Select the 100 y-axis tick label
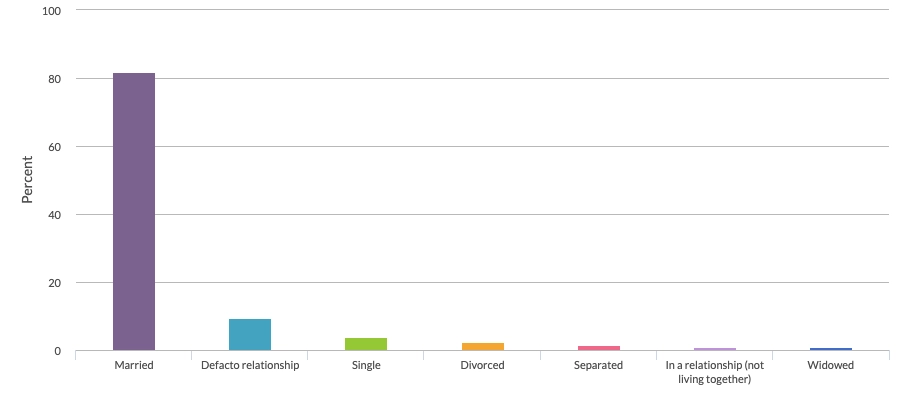Image resolution: width=905 pixels, height=408 pixels. pyautogui.click(x=52, y=11)
